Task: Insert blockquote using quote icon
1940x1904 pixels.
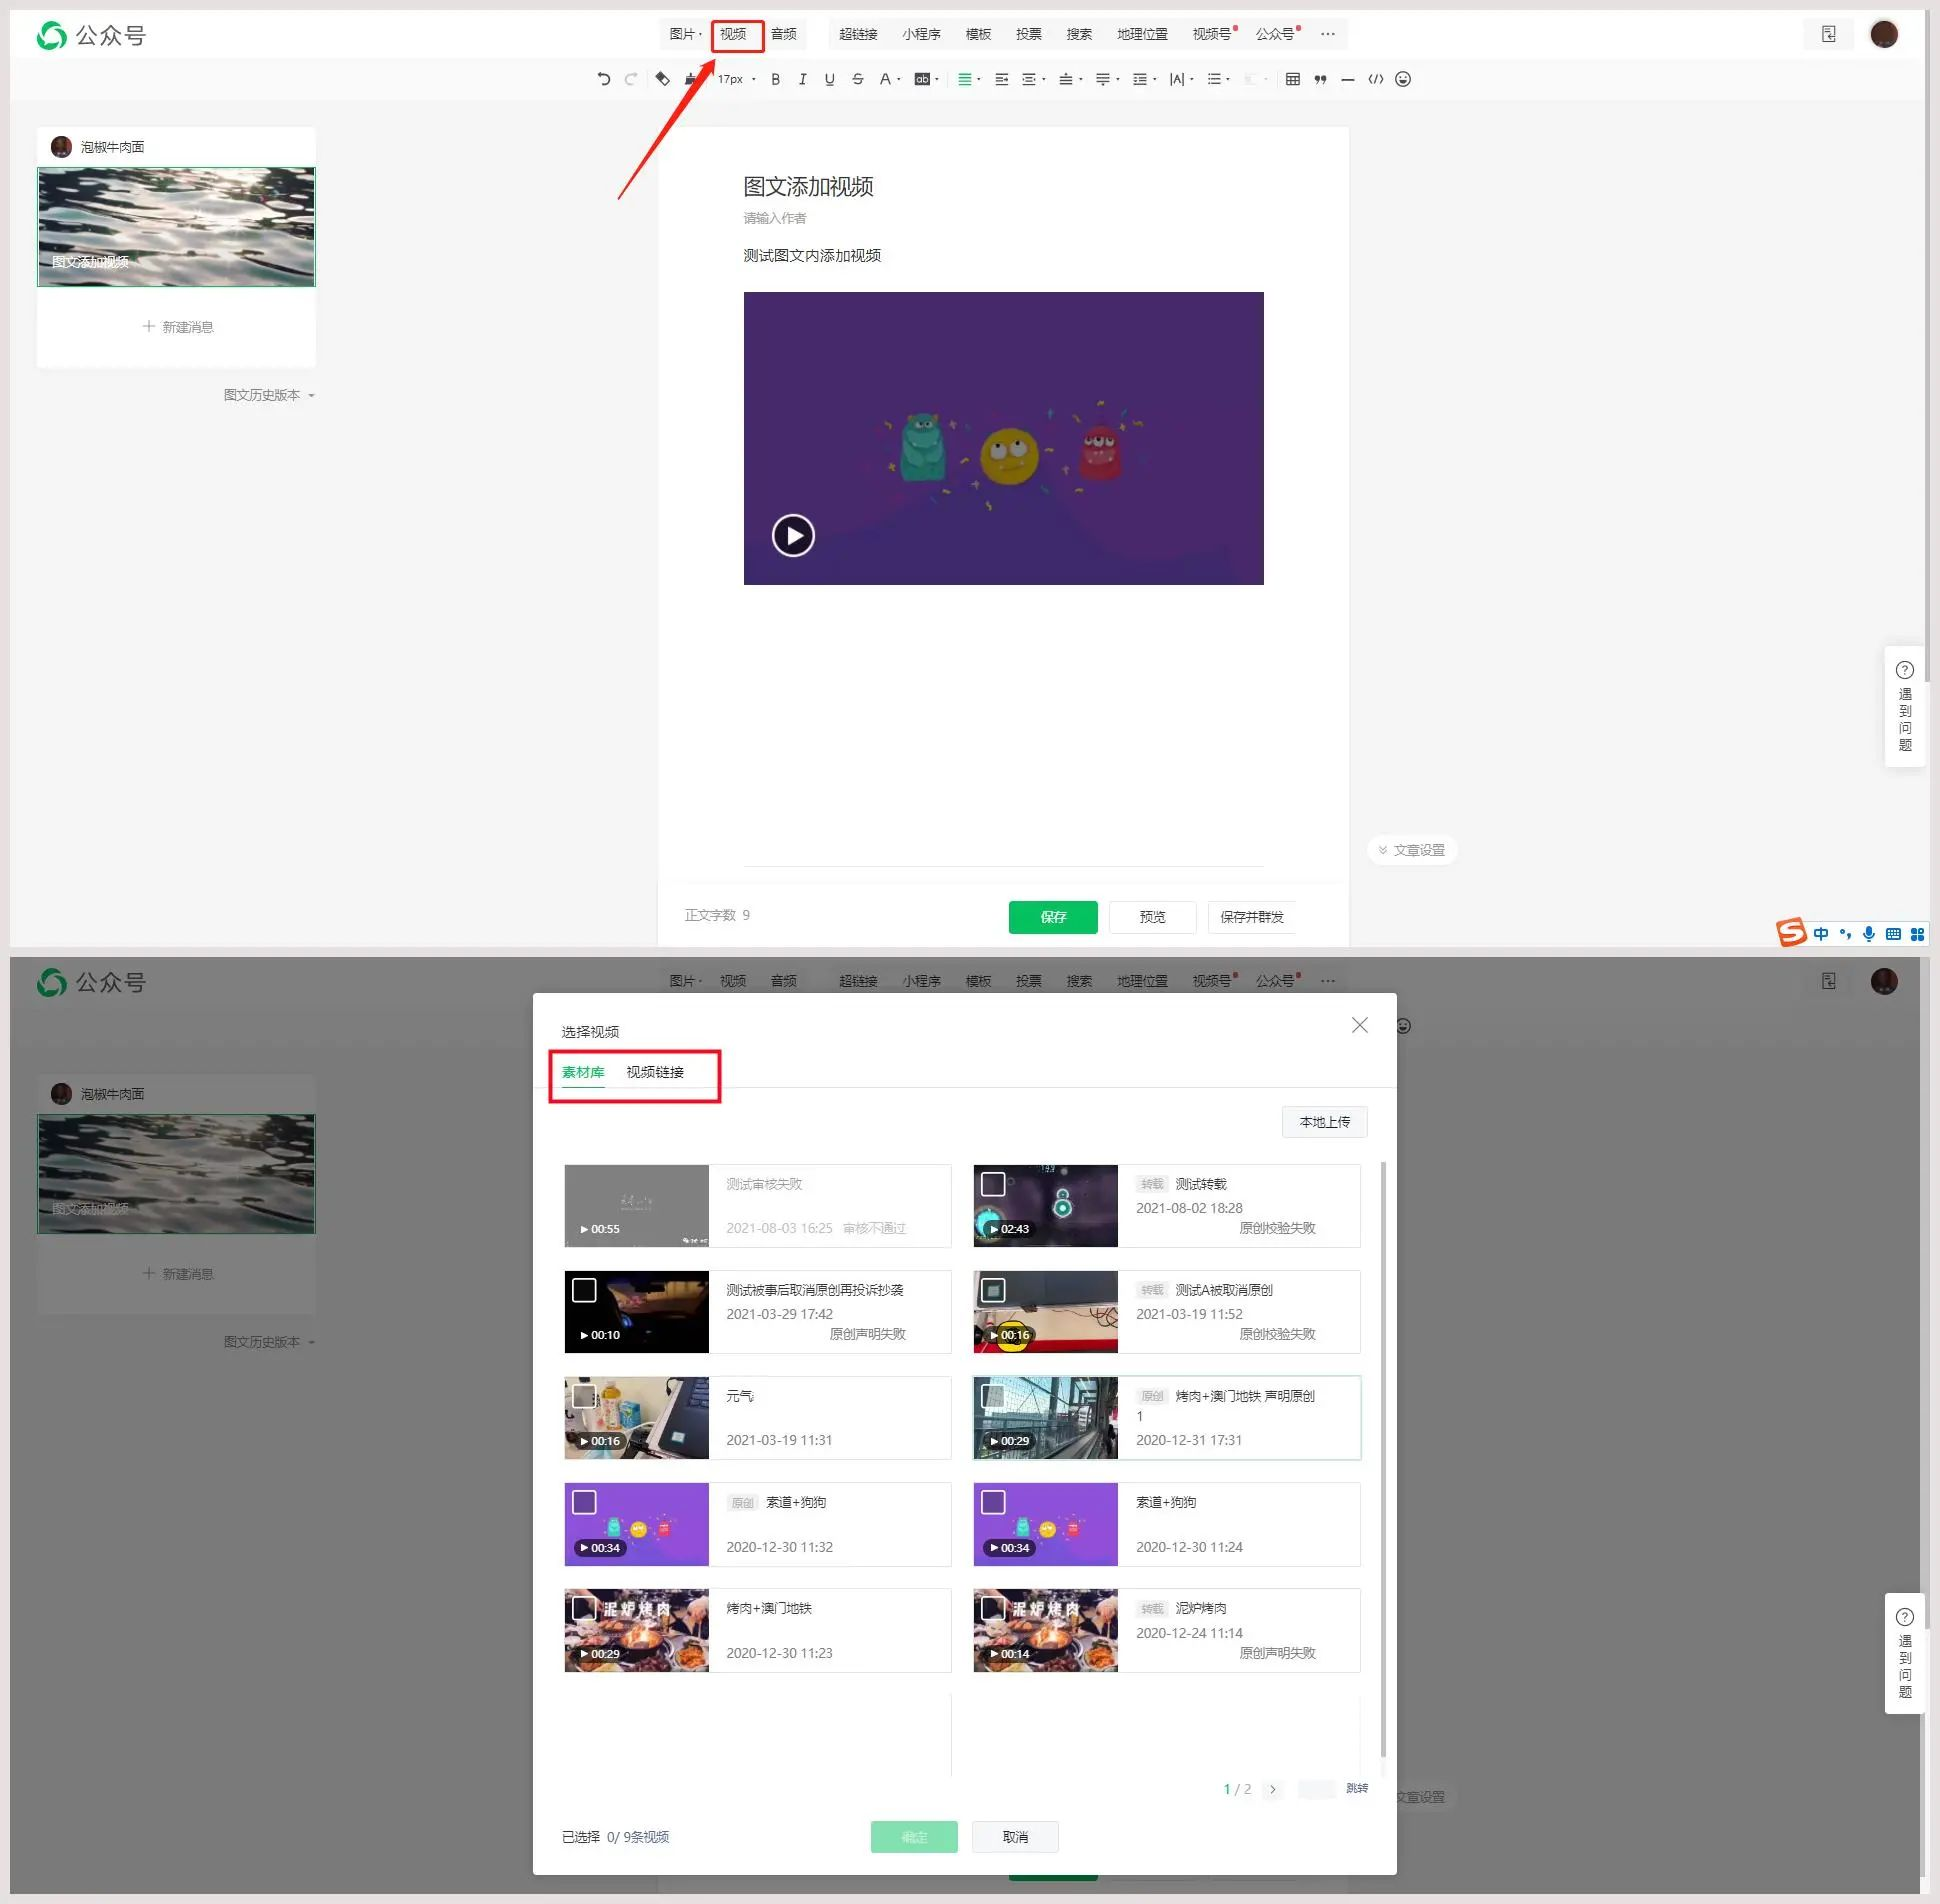Action: click(x=1320, y=79)
